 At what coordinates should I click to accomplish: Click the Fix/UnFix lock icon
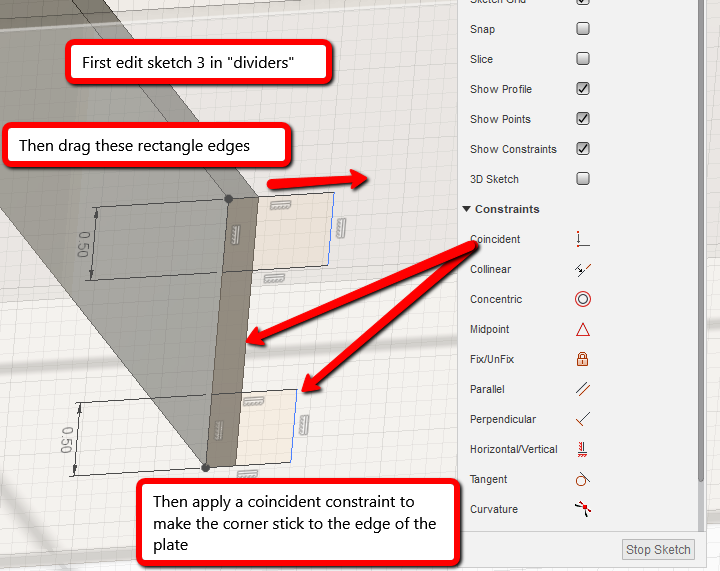582,359
